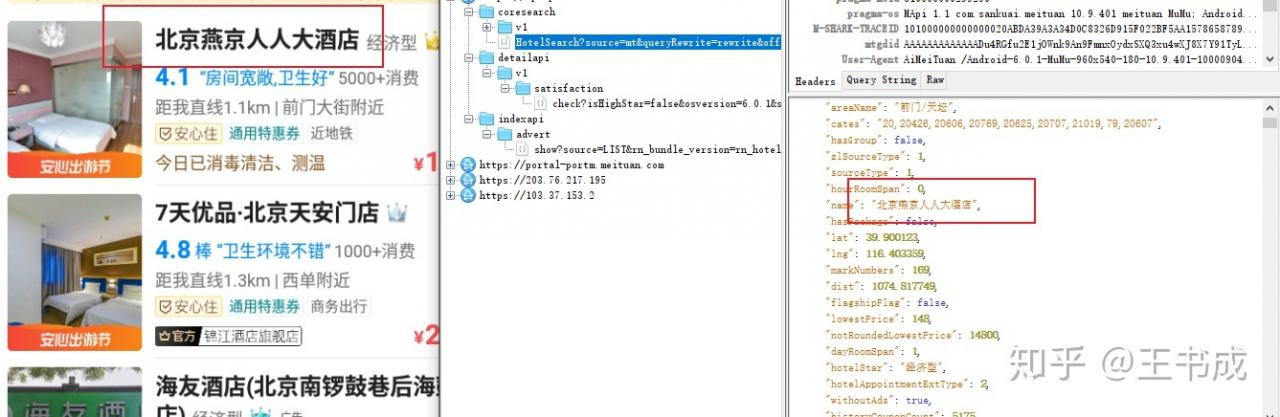Click the 7天优品 hotel room thumbnail
The height and width of the screenshot is (417, 1280).
pyautogui.click(x=75, y=273)
